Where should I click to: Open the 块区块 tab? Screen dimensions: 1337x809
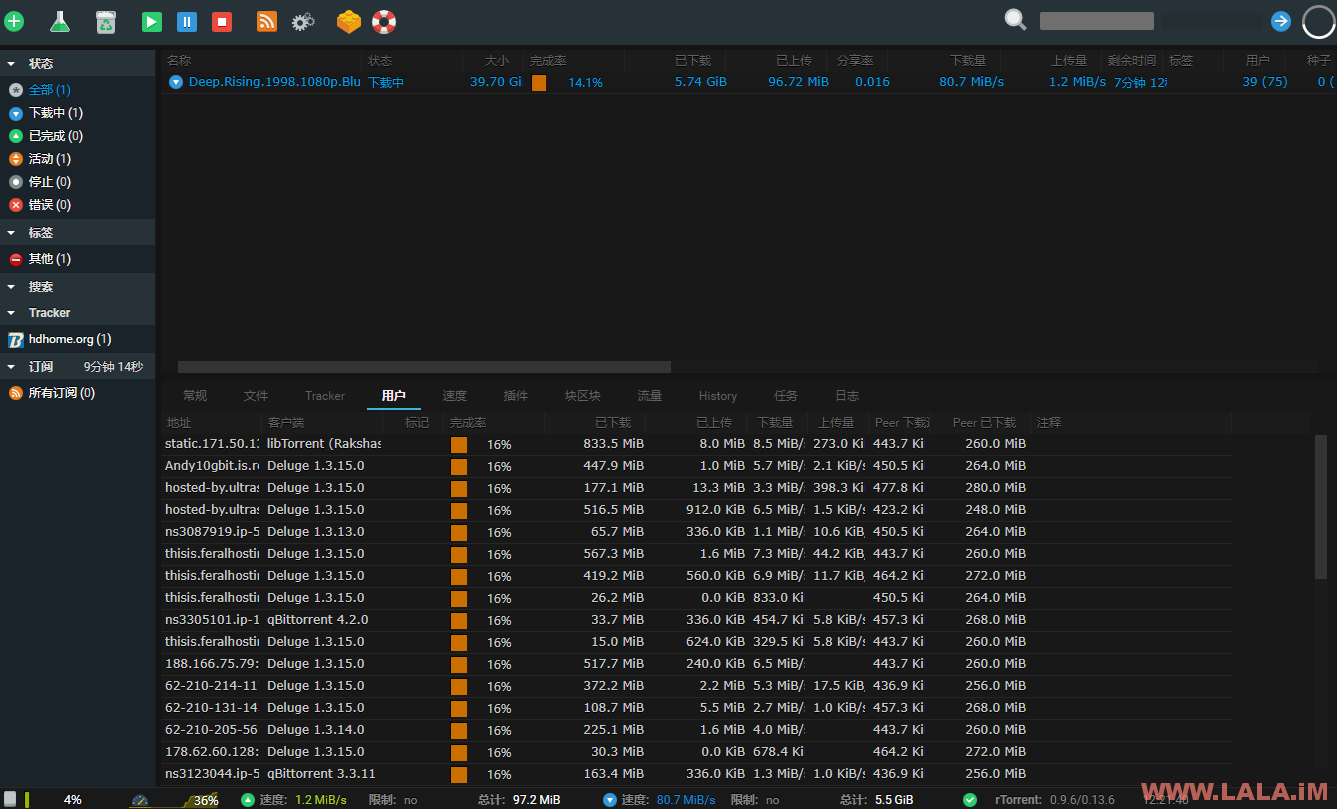pyautogui.click(x=583, y=396)
